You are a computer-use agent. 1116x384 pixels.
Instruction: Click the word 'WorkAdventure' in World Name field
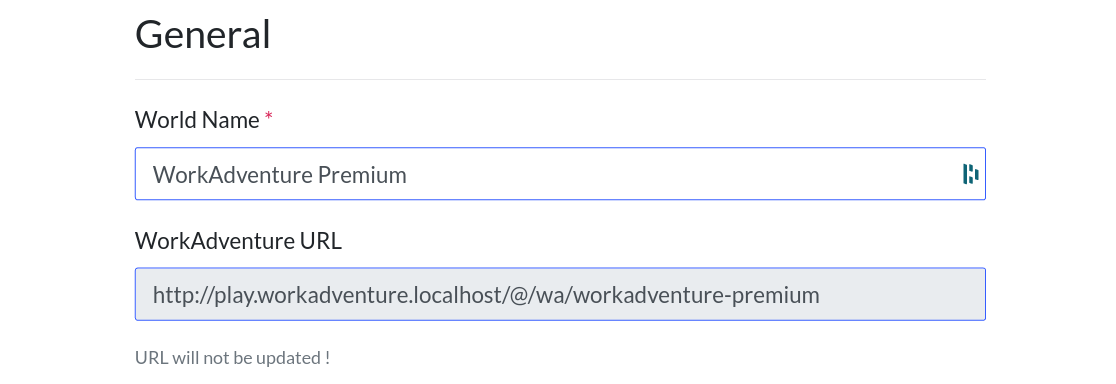pyautogui.click(x=233, y=174)
